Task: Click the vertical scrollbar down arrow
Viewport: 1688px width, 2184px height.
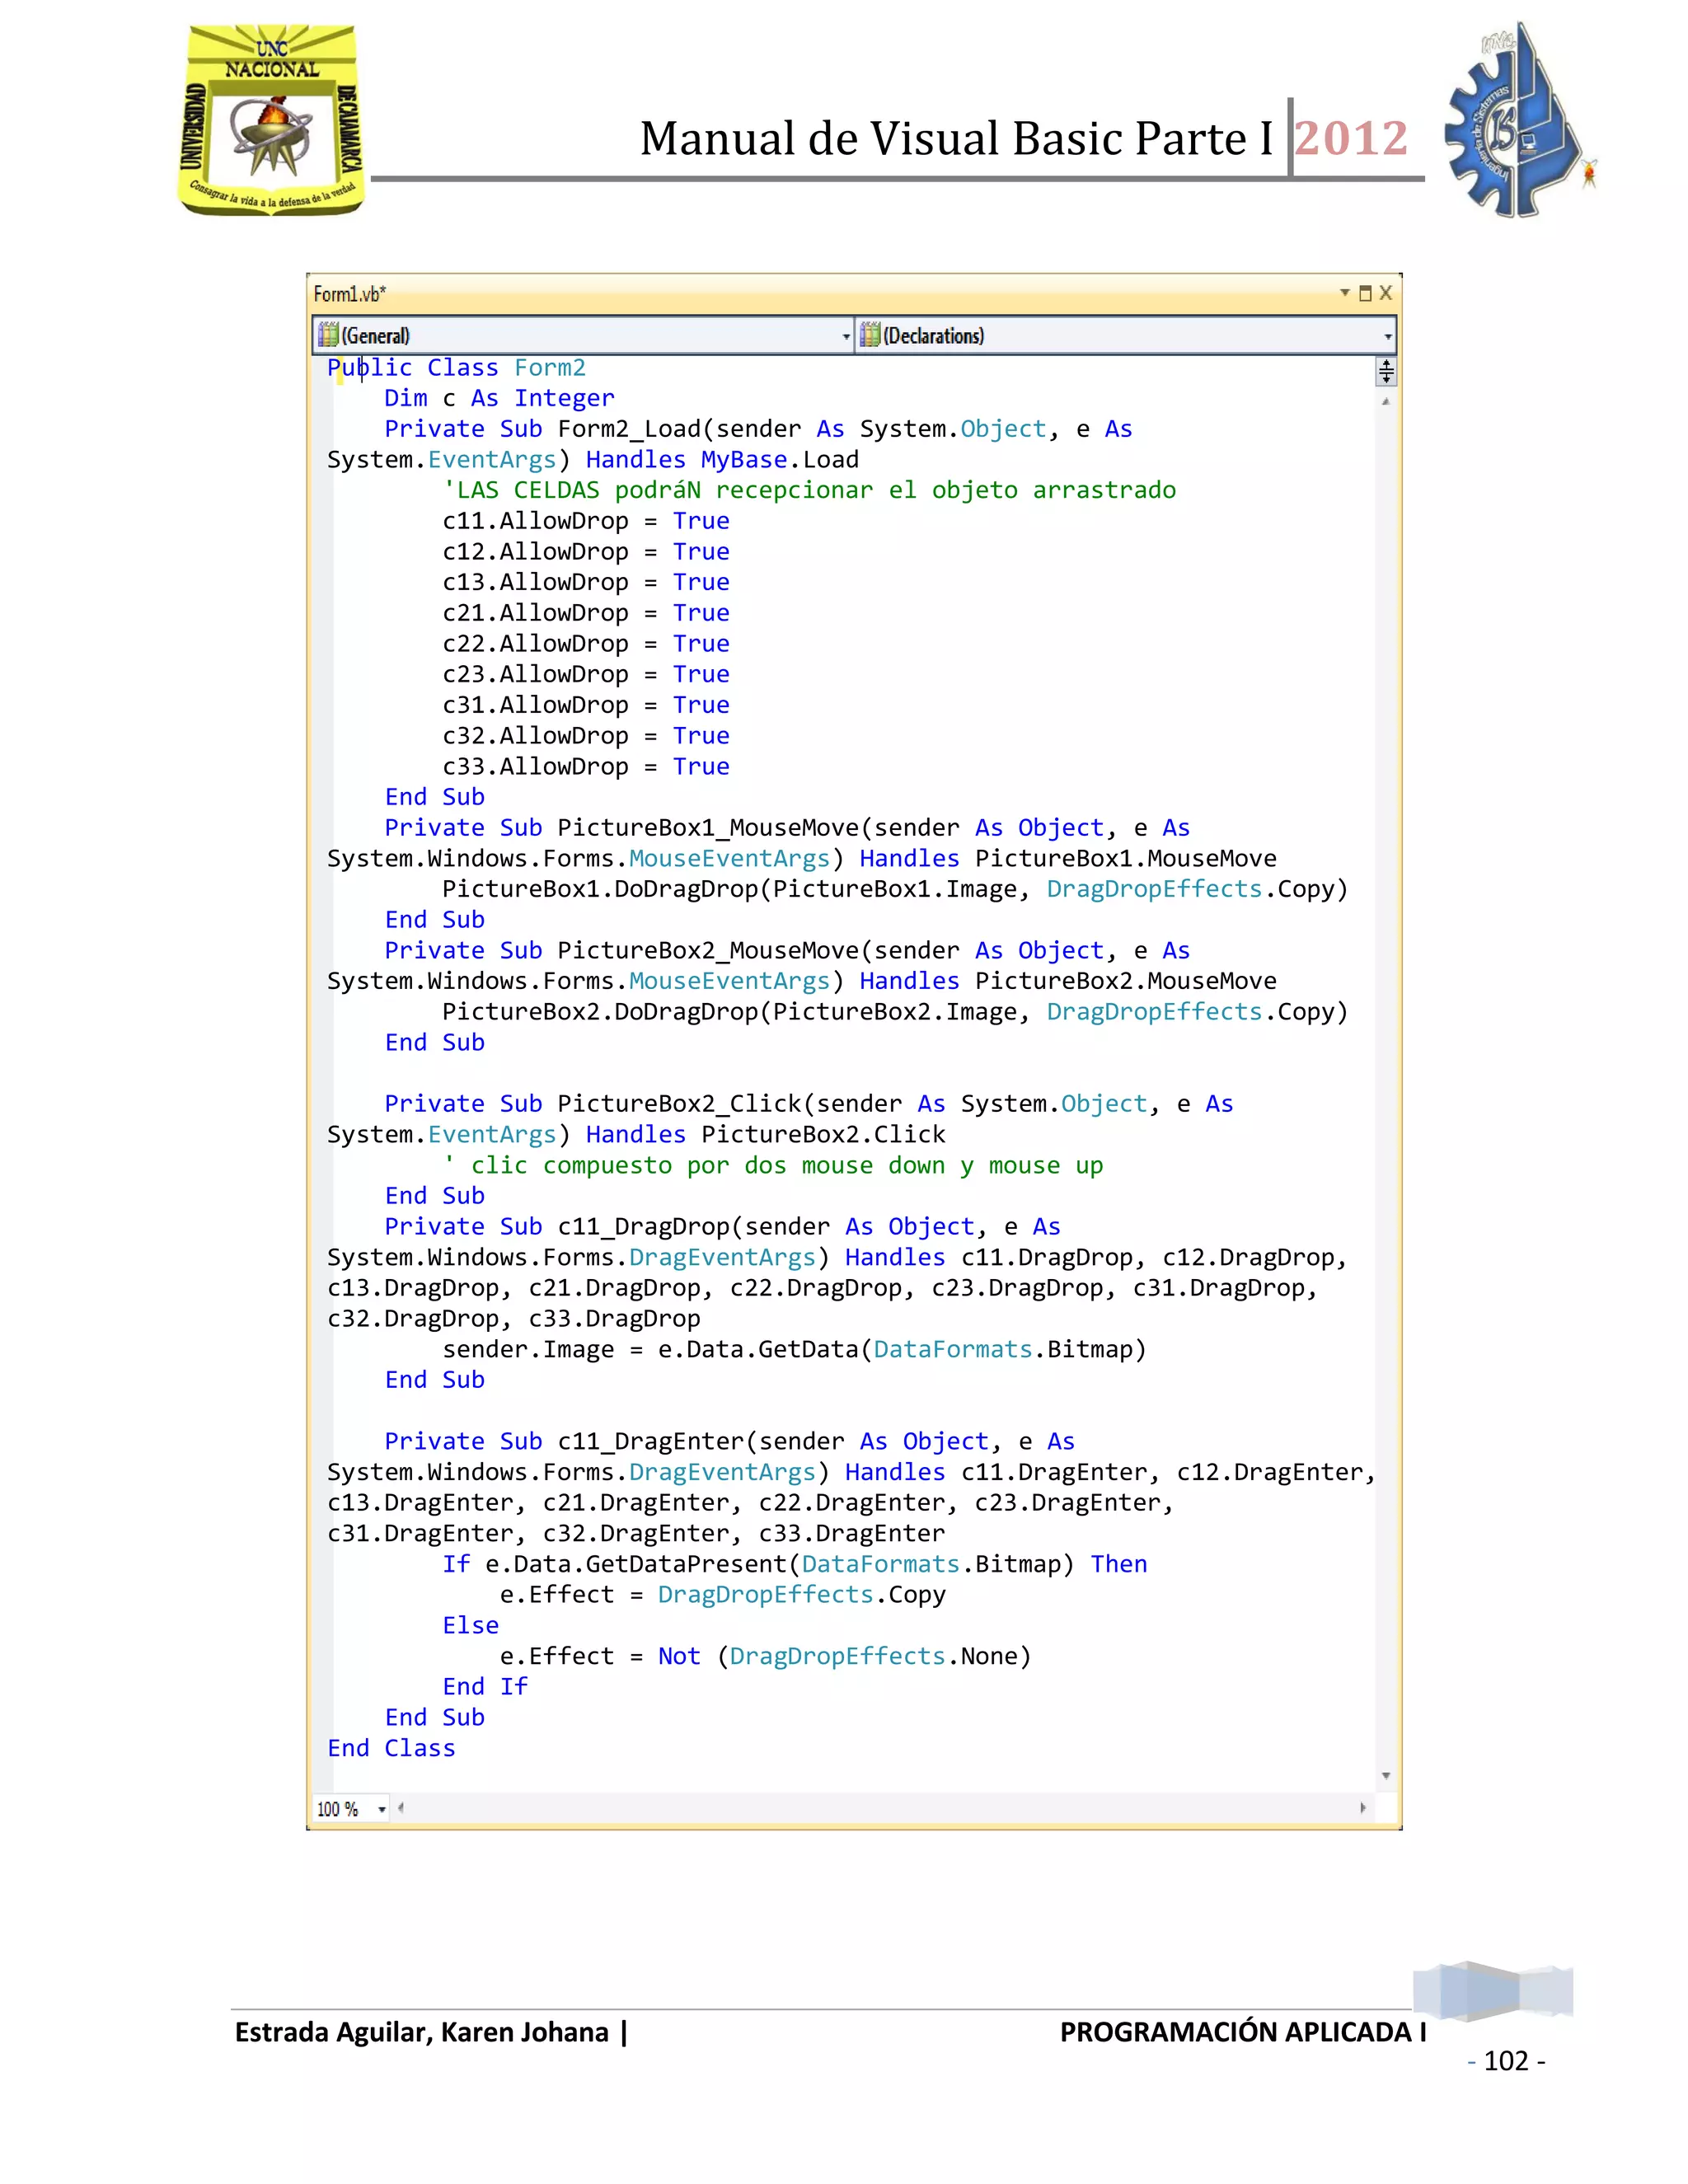Action: [x=1386, y=1776]
